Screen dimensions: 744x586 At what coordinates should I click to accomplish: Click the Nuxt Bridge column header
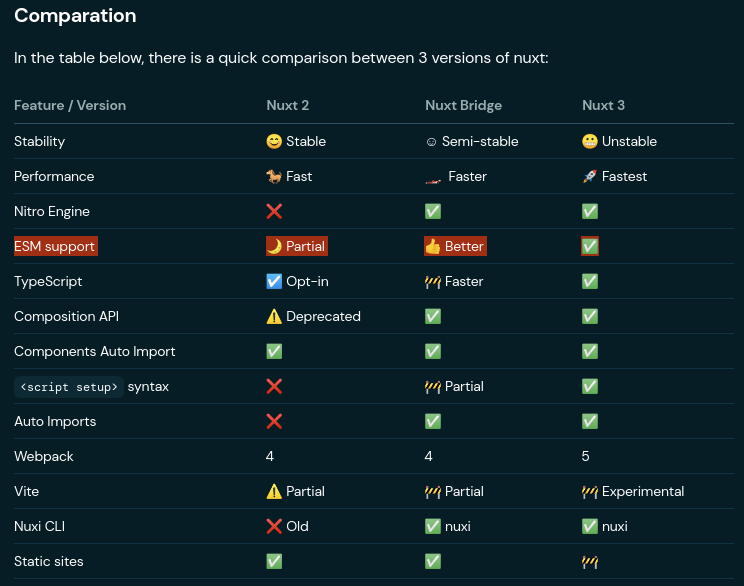pyautogui.click(x=463, y=105)
